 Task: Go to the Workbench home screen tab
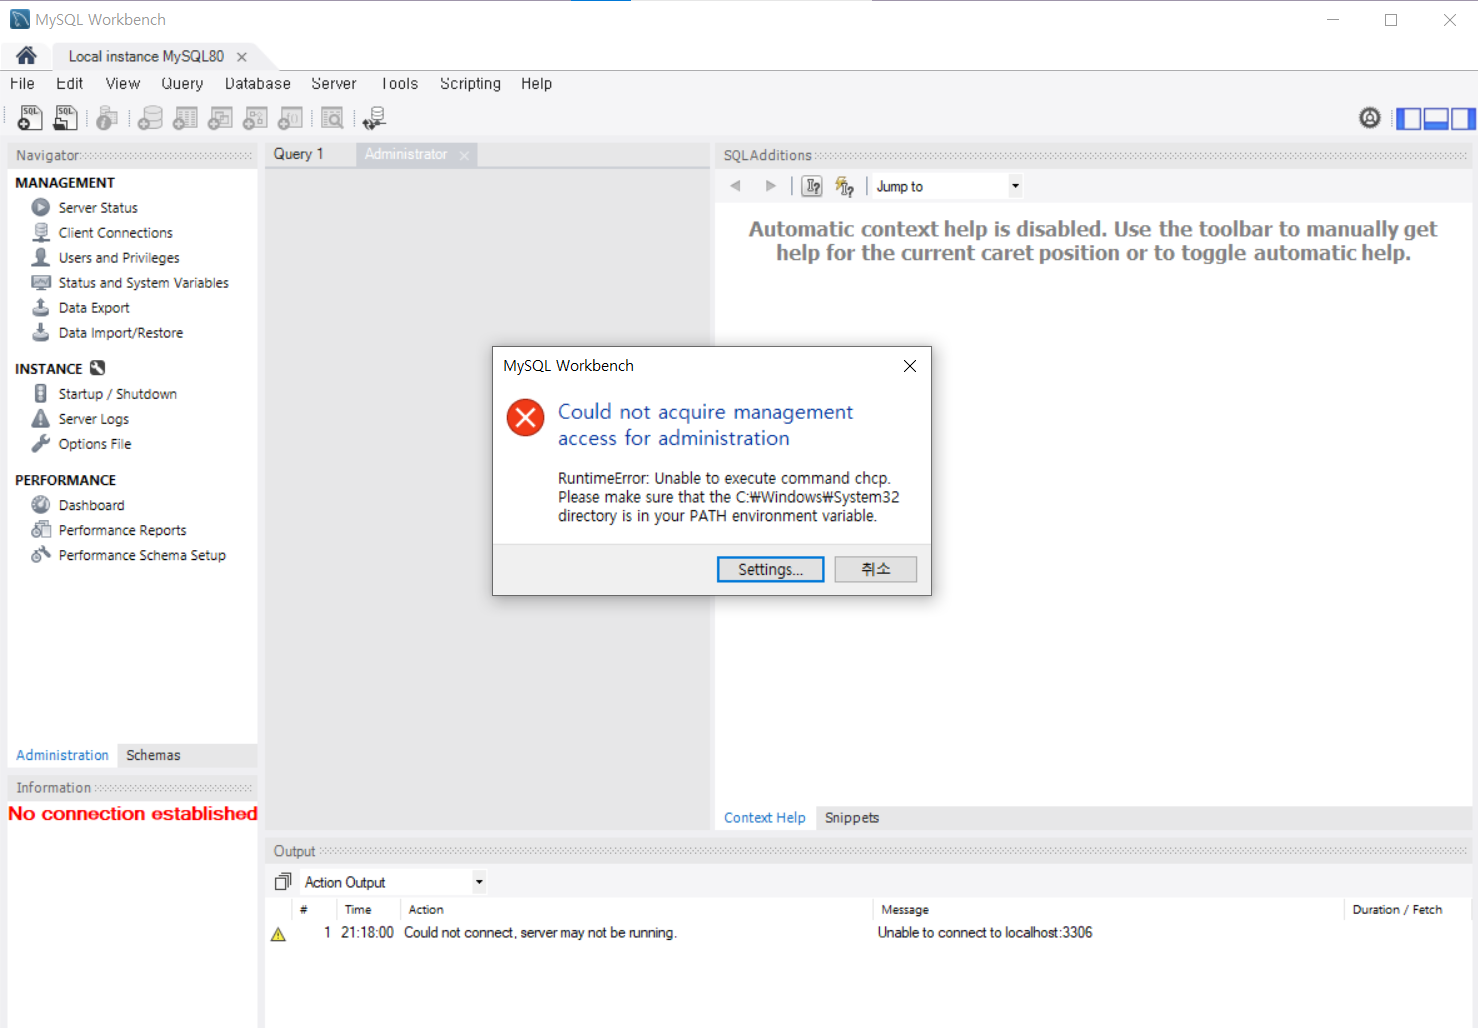[26, 55]
